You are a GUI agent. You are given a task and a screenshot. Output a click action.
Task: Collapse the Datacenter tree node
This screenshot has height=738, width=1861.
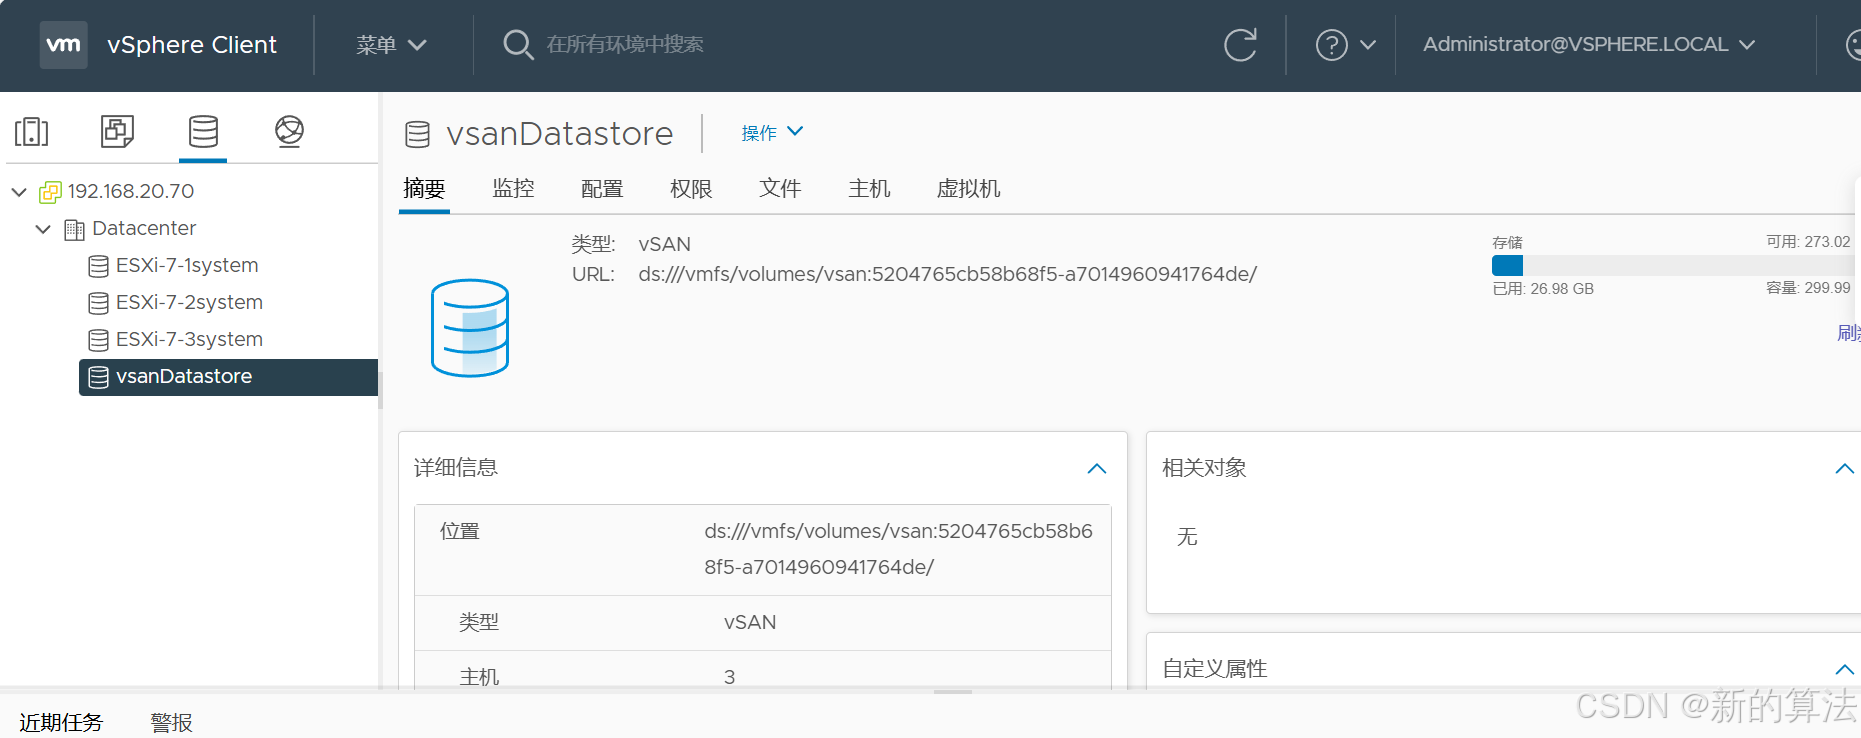43,229
